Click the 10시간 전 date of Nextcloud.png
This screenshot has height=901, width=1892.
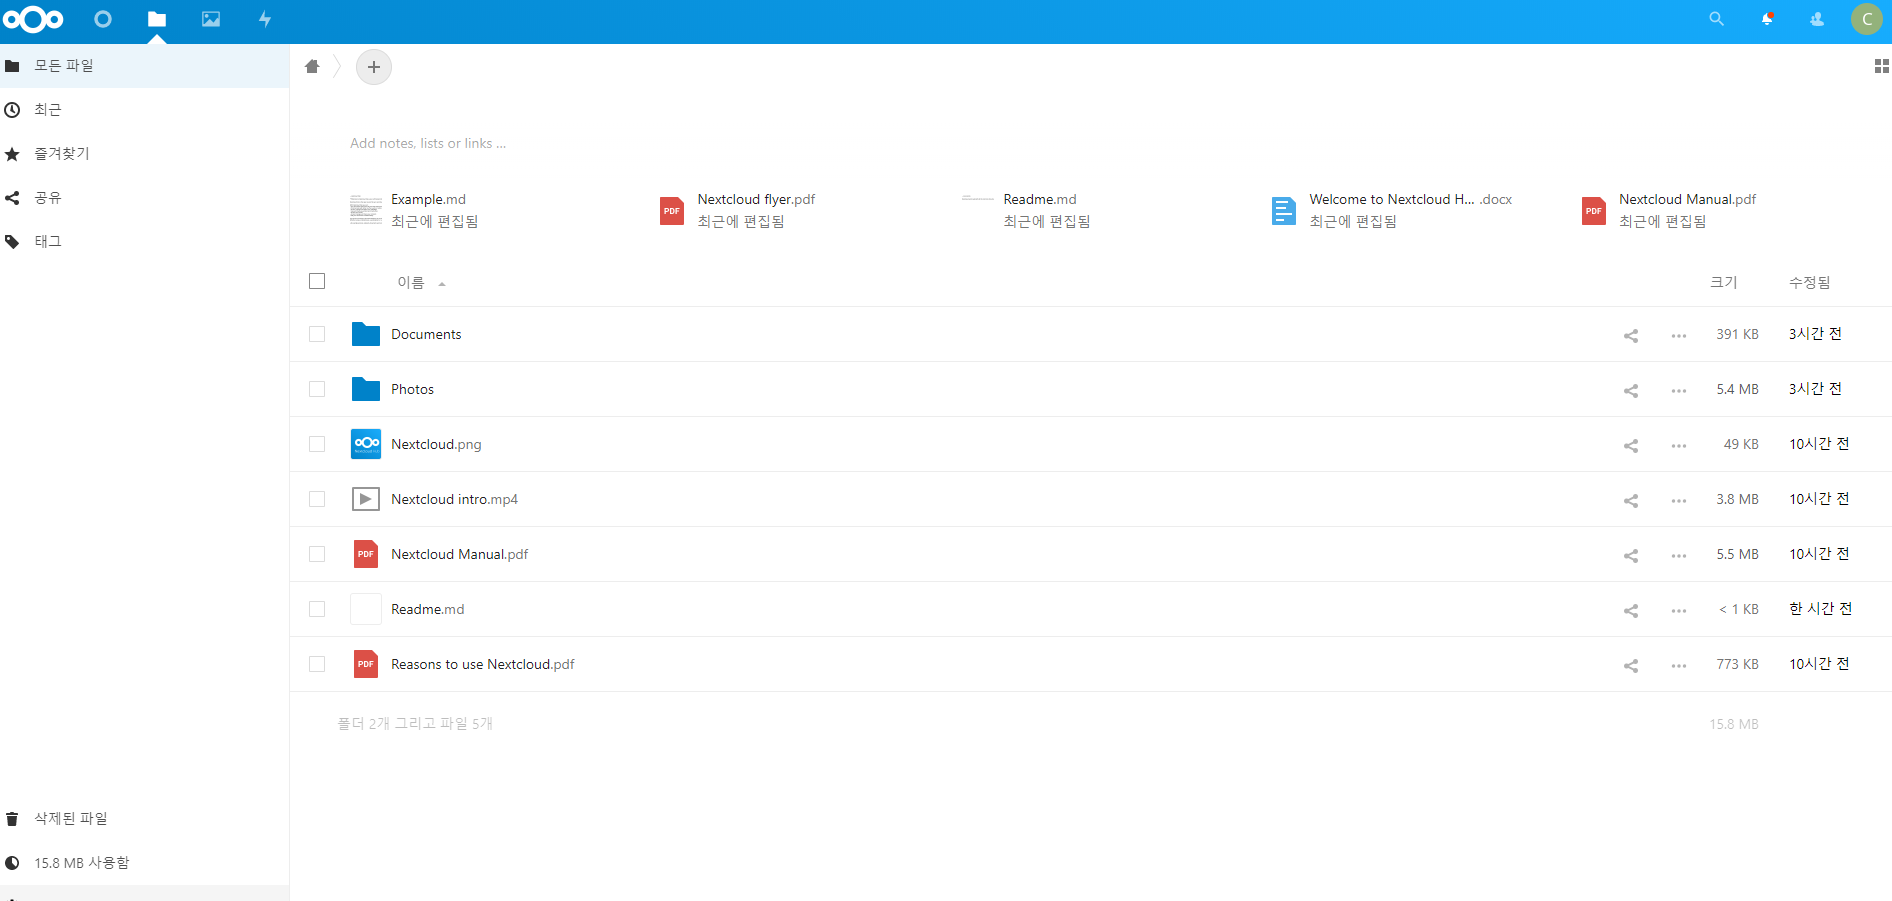(x=1819, y=444)
